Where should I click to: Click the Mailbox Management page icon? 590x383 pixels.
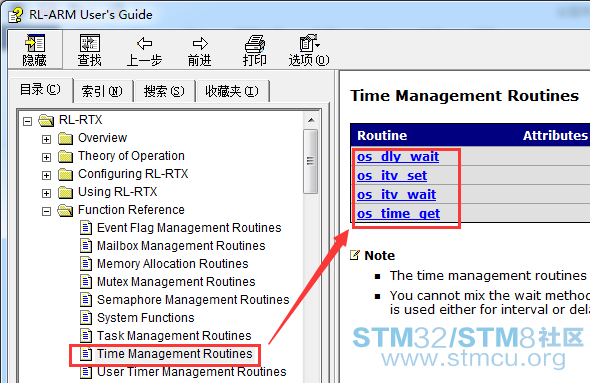tap(86, 246)
